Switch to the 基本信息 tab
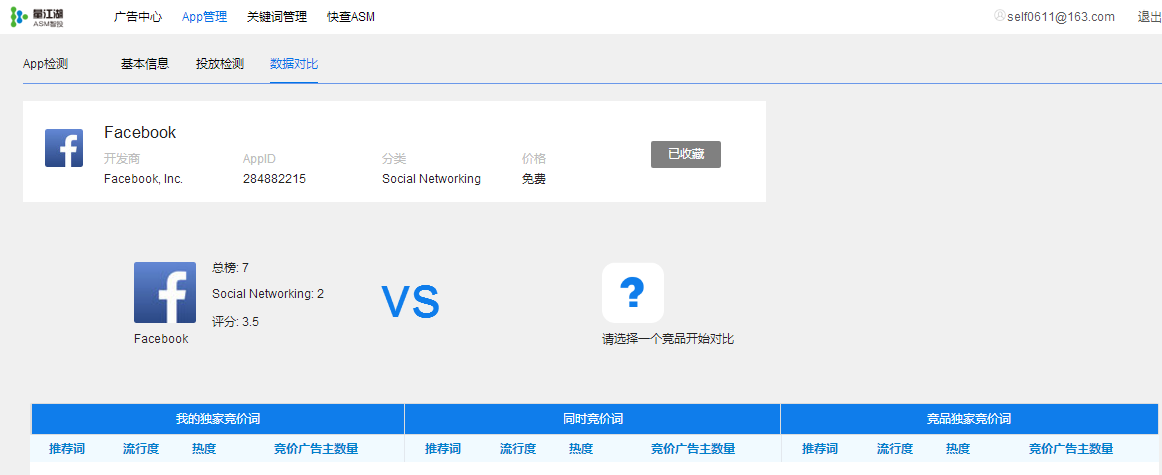 pos(145,64)
